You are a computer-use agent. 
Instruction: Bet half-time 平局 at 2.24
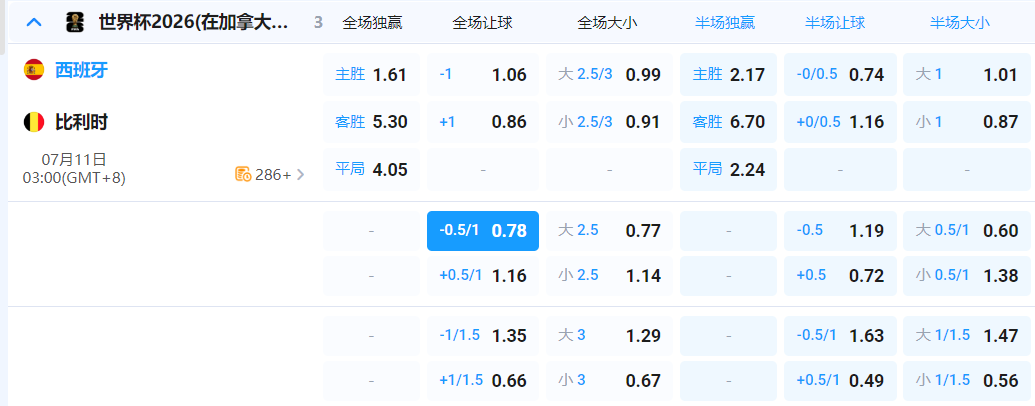point(729,170)
